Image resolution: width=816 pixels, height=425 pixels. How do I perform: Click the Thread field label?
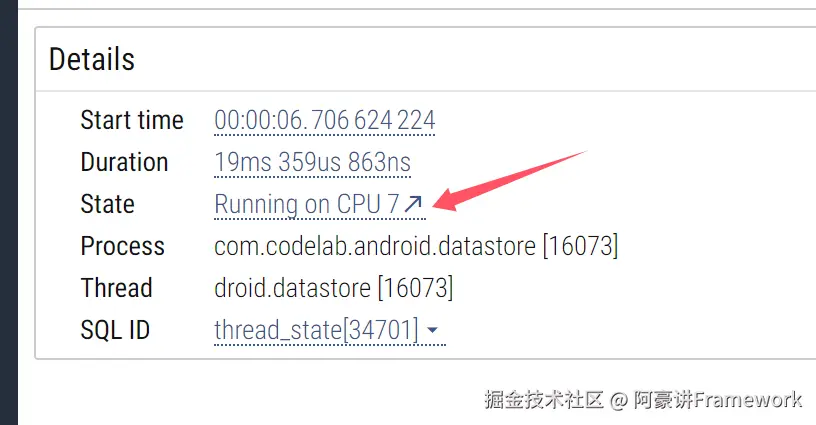pos(116,289)
